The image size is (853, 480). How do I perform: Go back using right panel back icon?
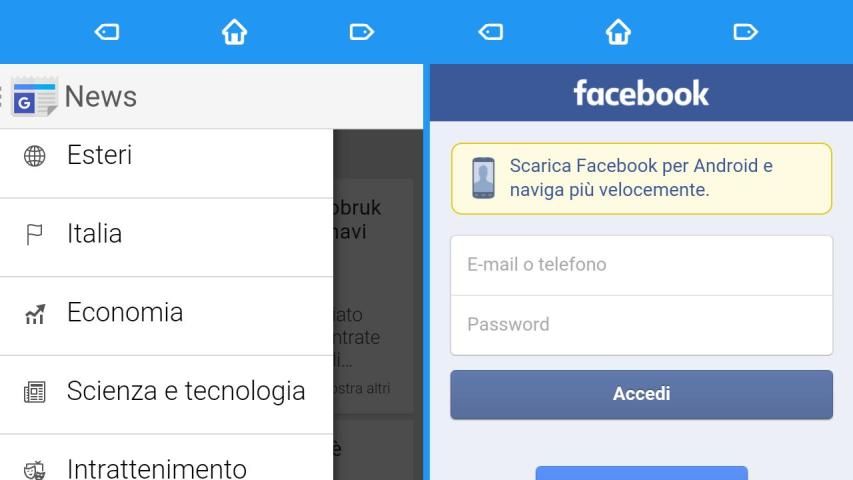point(491,32)
